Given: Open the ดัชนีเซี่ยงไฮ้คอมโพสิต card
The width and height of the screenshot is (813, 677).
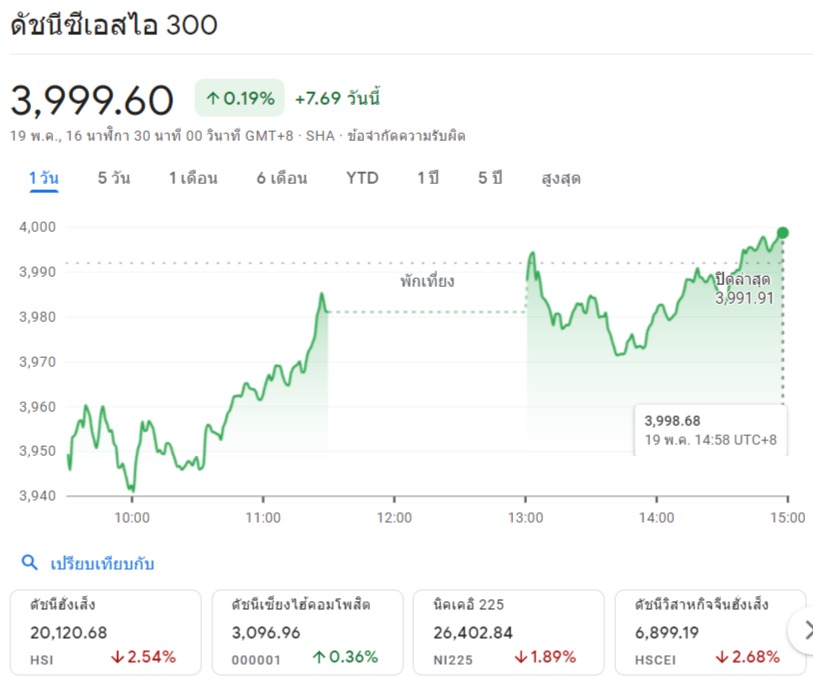Looking at the screenshot, I should [307, 631].
